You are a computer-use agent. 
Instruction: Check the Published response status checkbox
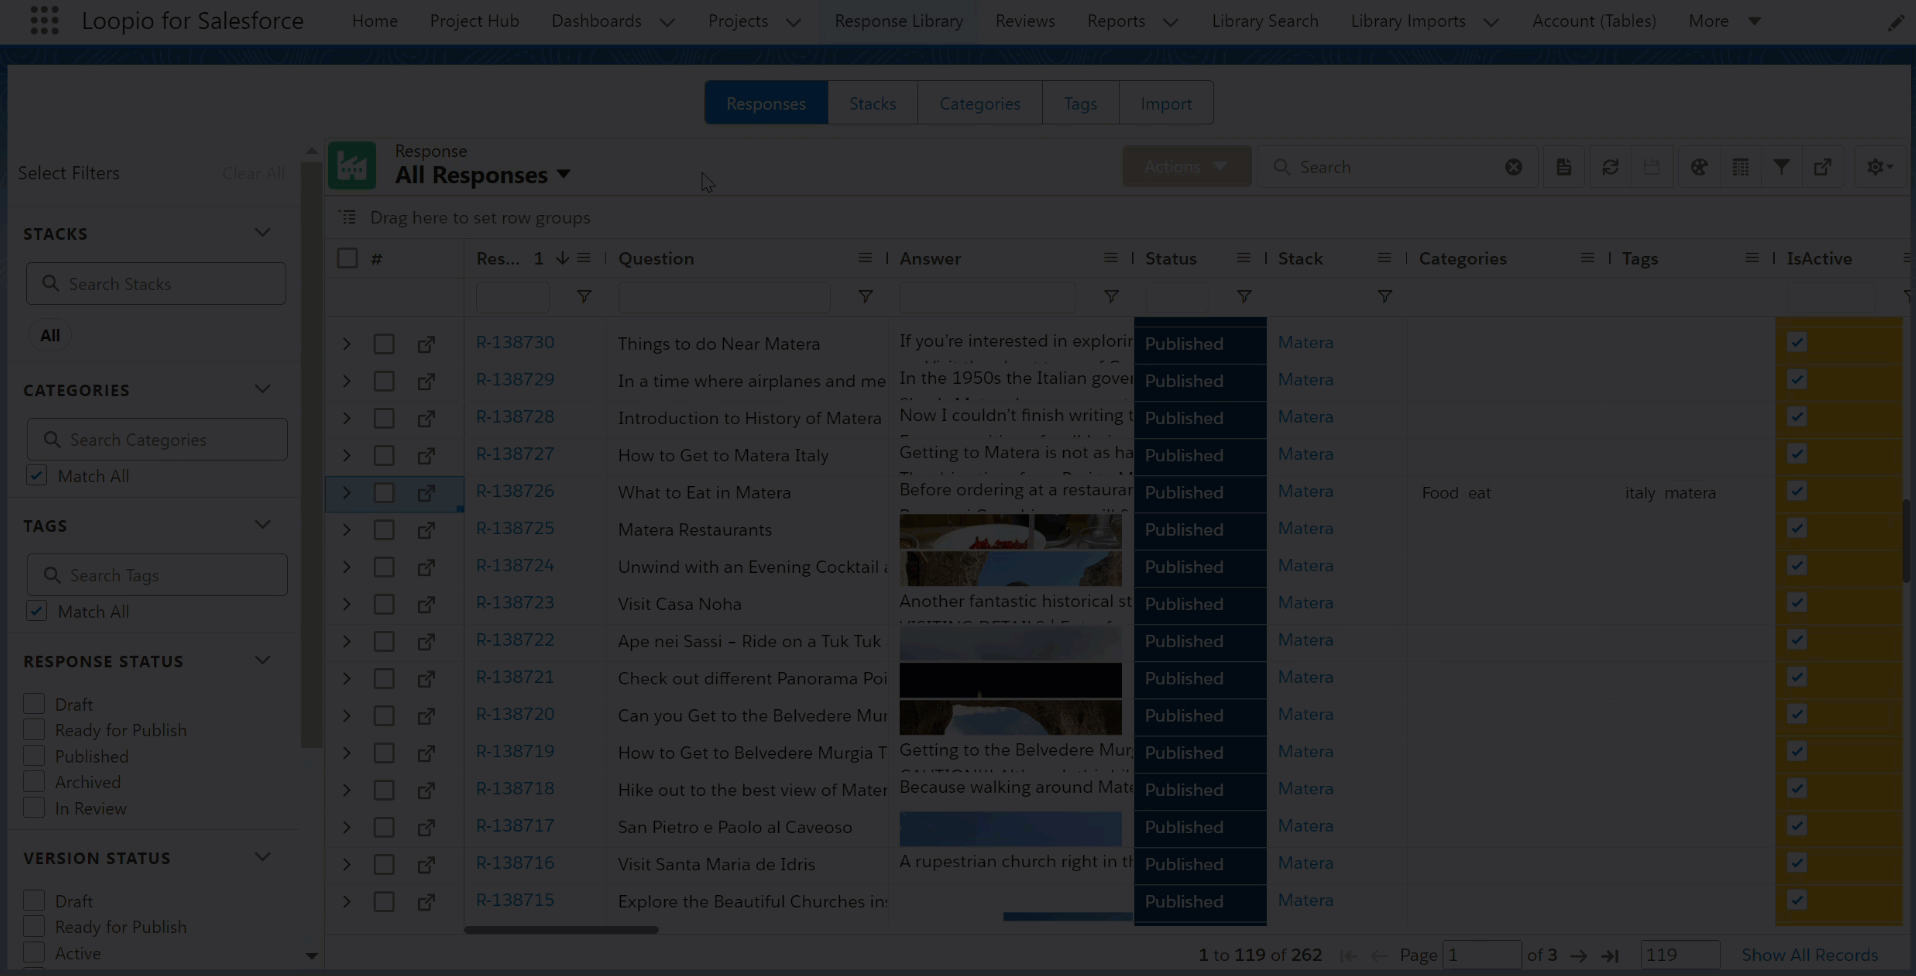tap(34, 756)
